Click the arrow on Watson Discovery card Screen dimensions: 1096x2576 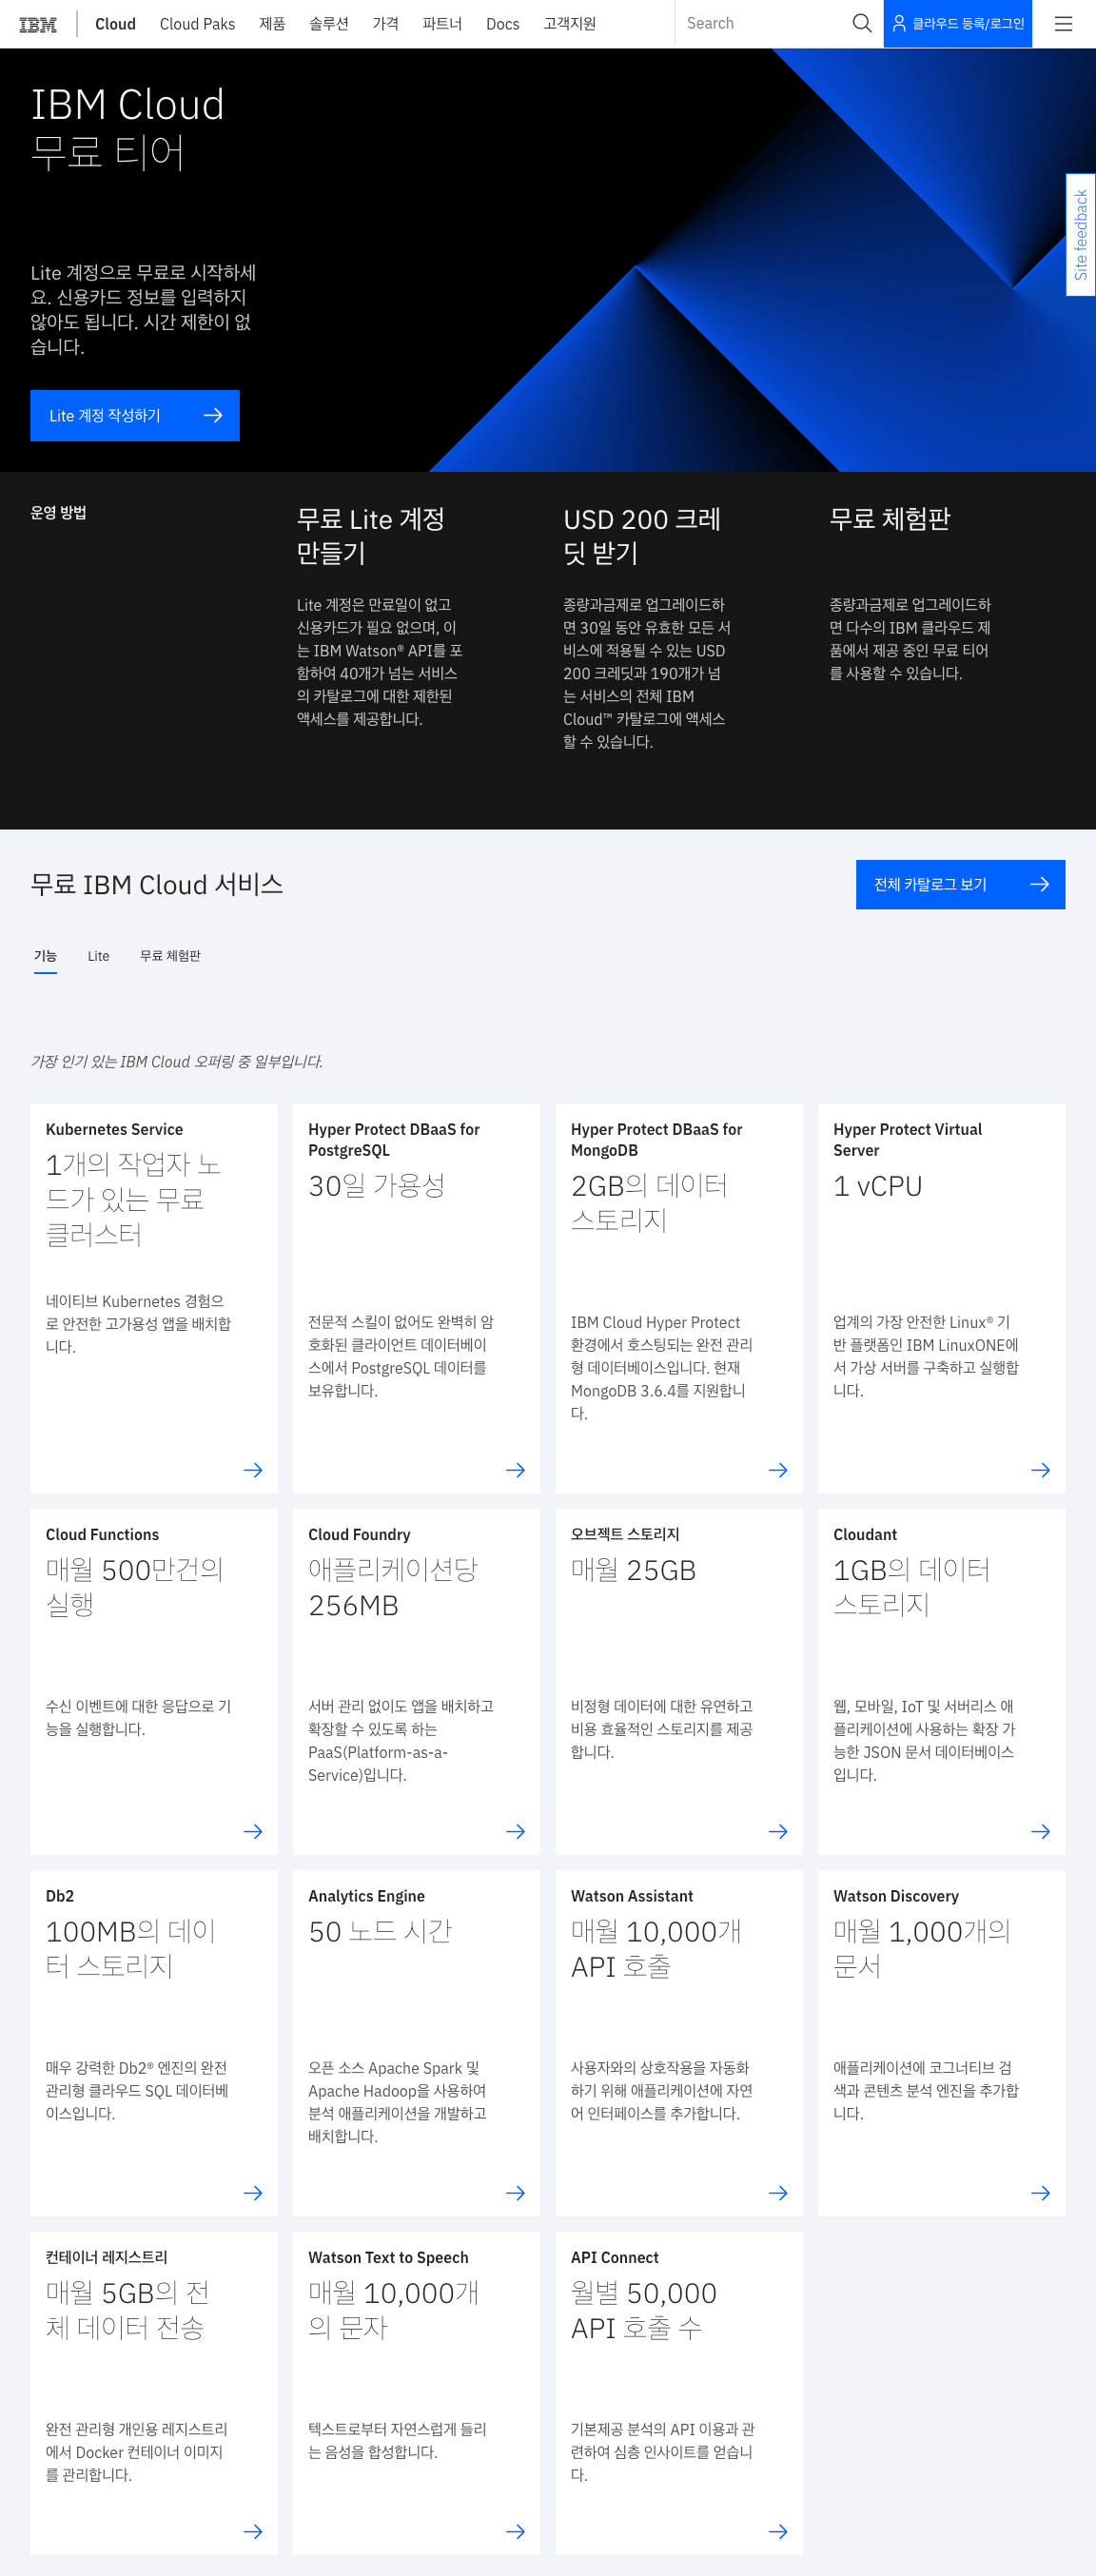pyautogui.click(x=1040, y=2193)
